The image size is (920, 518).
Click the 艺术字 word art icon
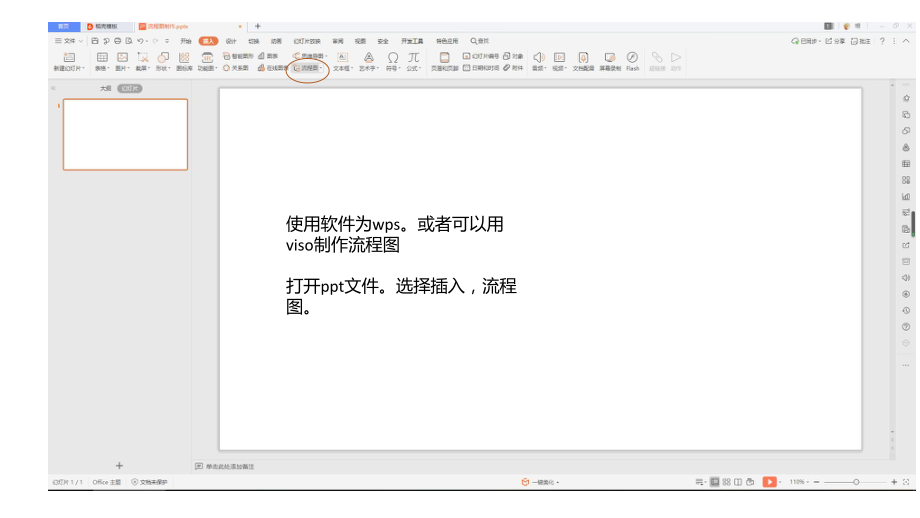click(368, 57)
